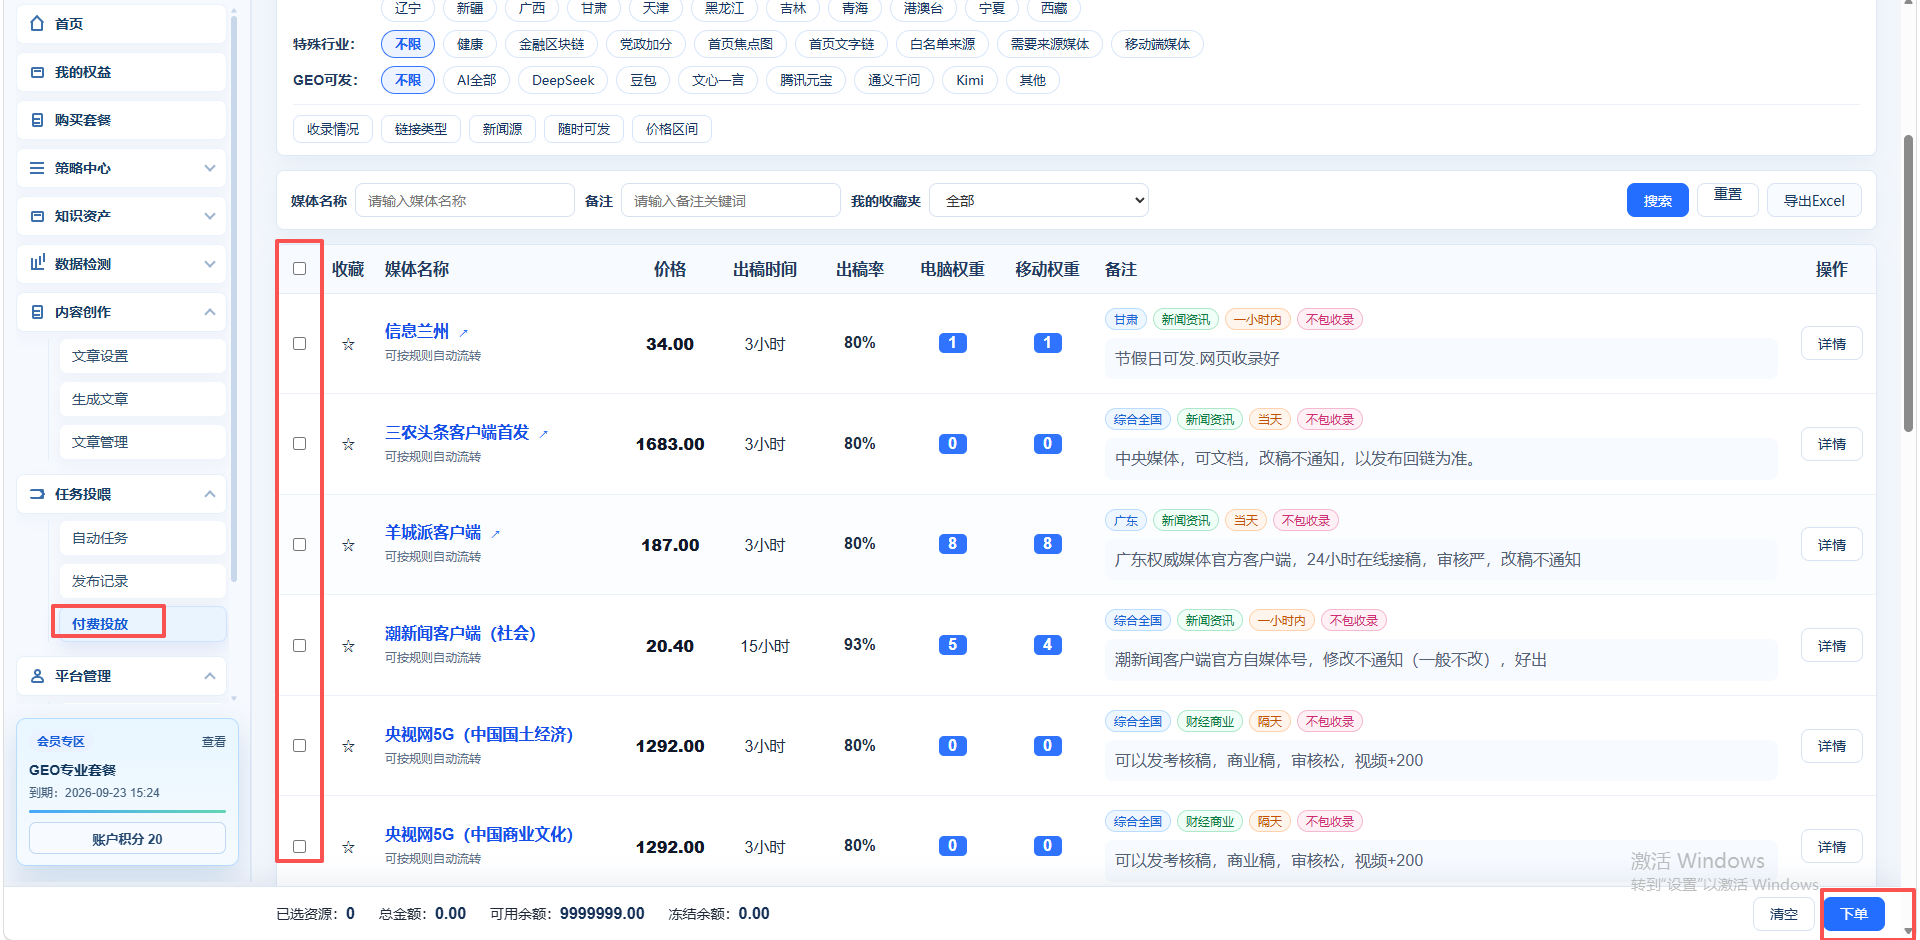
Task: Open 详情 for 羊城派客户端
Action: pos(1832,545)
